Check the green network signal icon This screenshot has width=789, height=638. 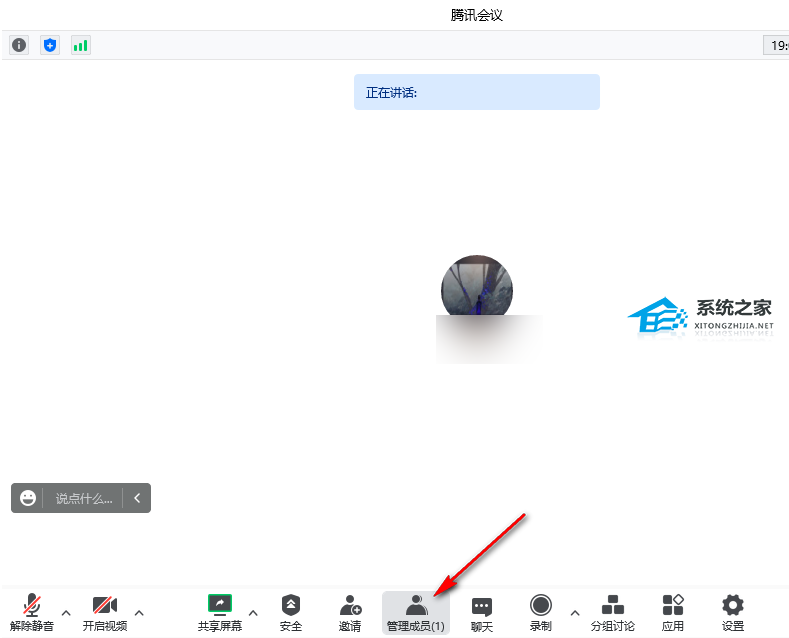tap(81, 45)
